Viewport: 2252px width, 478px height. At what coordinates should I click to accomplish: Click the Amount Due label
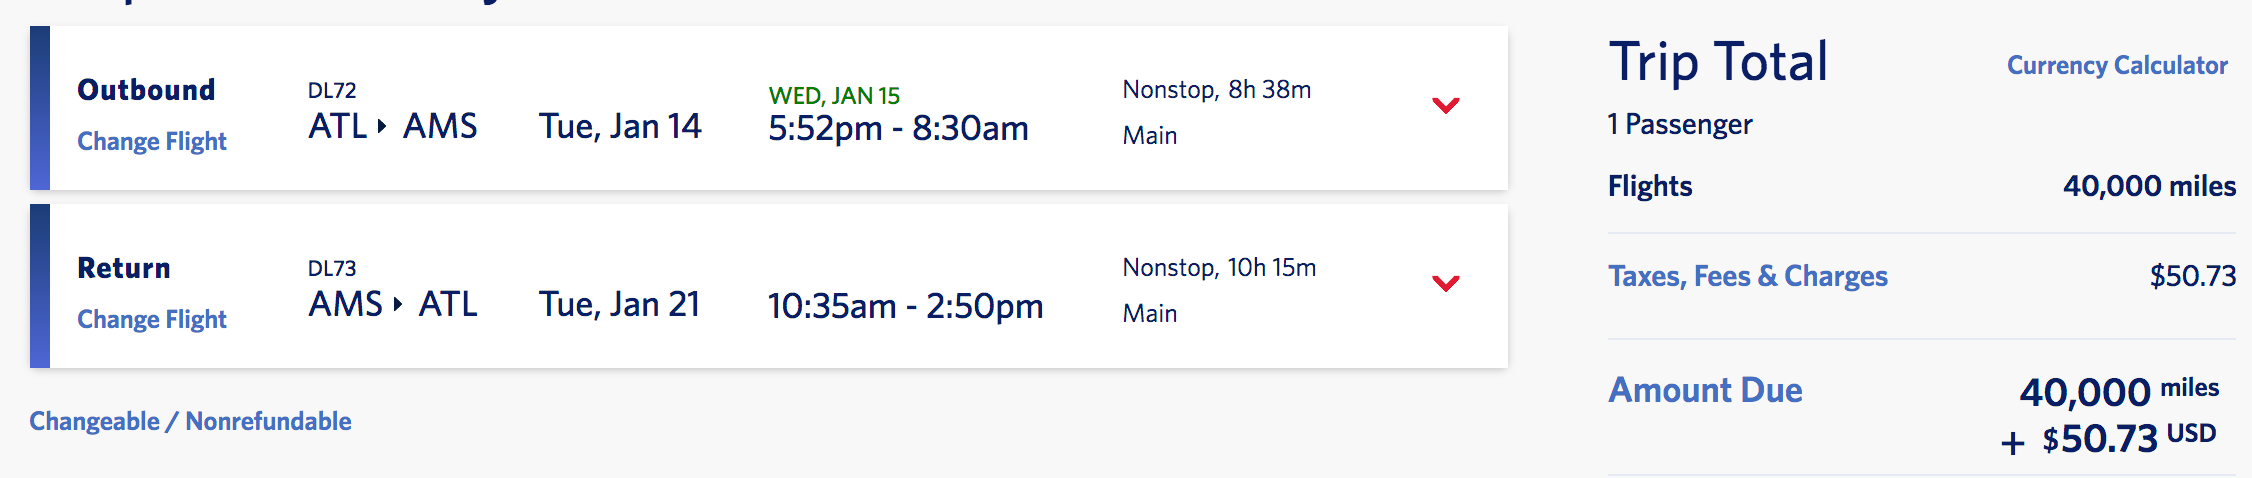point(1705,390)
